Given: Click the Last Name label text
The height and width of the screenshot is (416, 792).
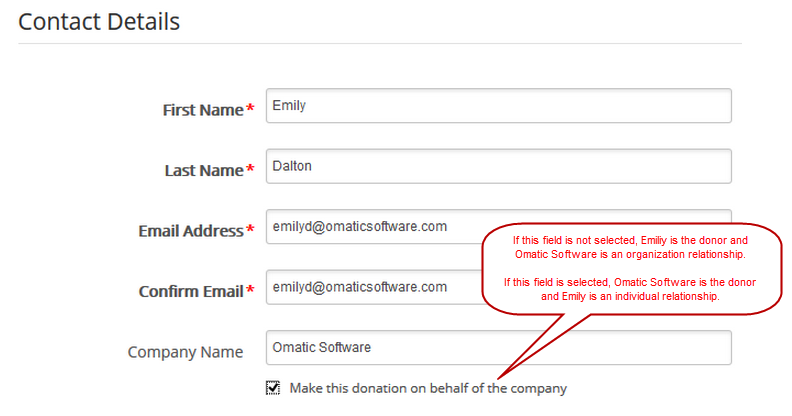Looking at the screenshot, I should pyautogui.click(x=203, y=170).
